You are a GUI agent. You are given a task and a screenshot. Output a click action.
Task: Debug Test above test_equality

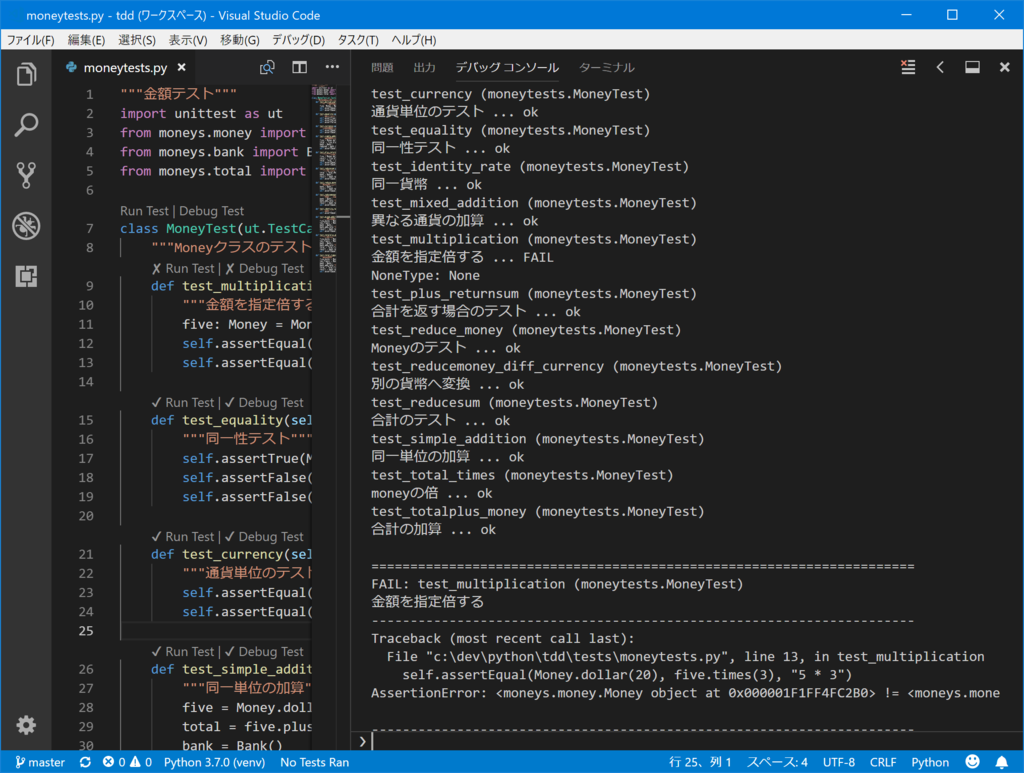coord(264,403)
